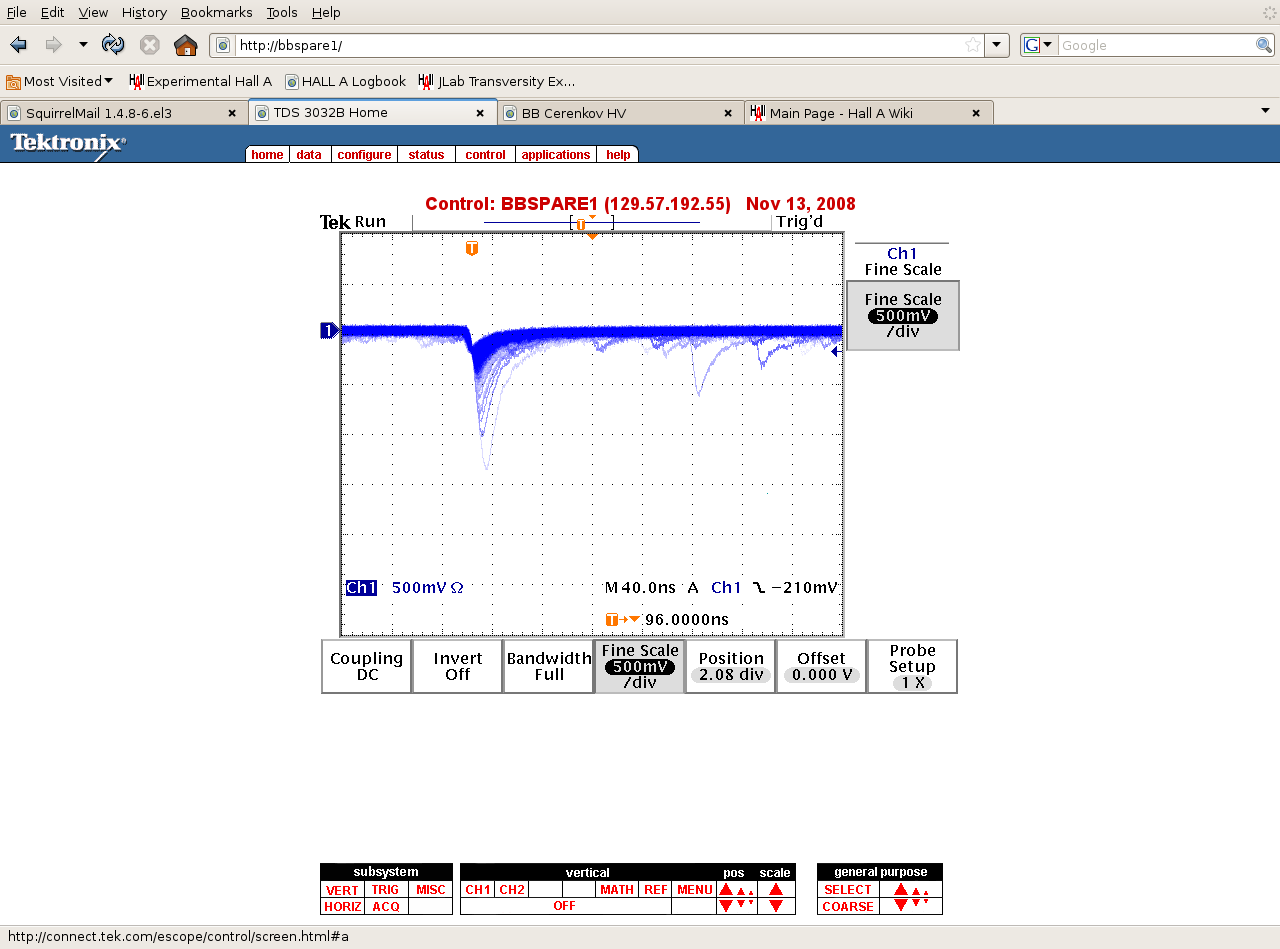Click the large general purpose up arrow
The height and width of the screenshot is (949, 1280).
pyautogui.click(x=901, y=889)
